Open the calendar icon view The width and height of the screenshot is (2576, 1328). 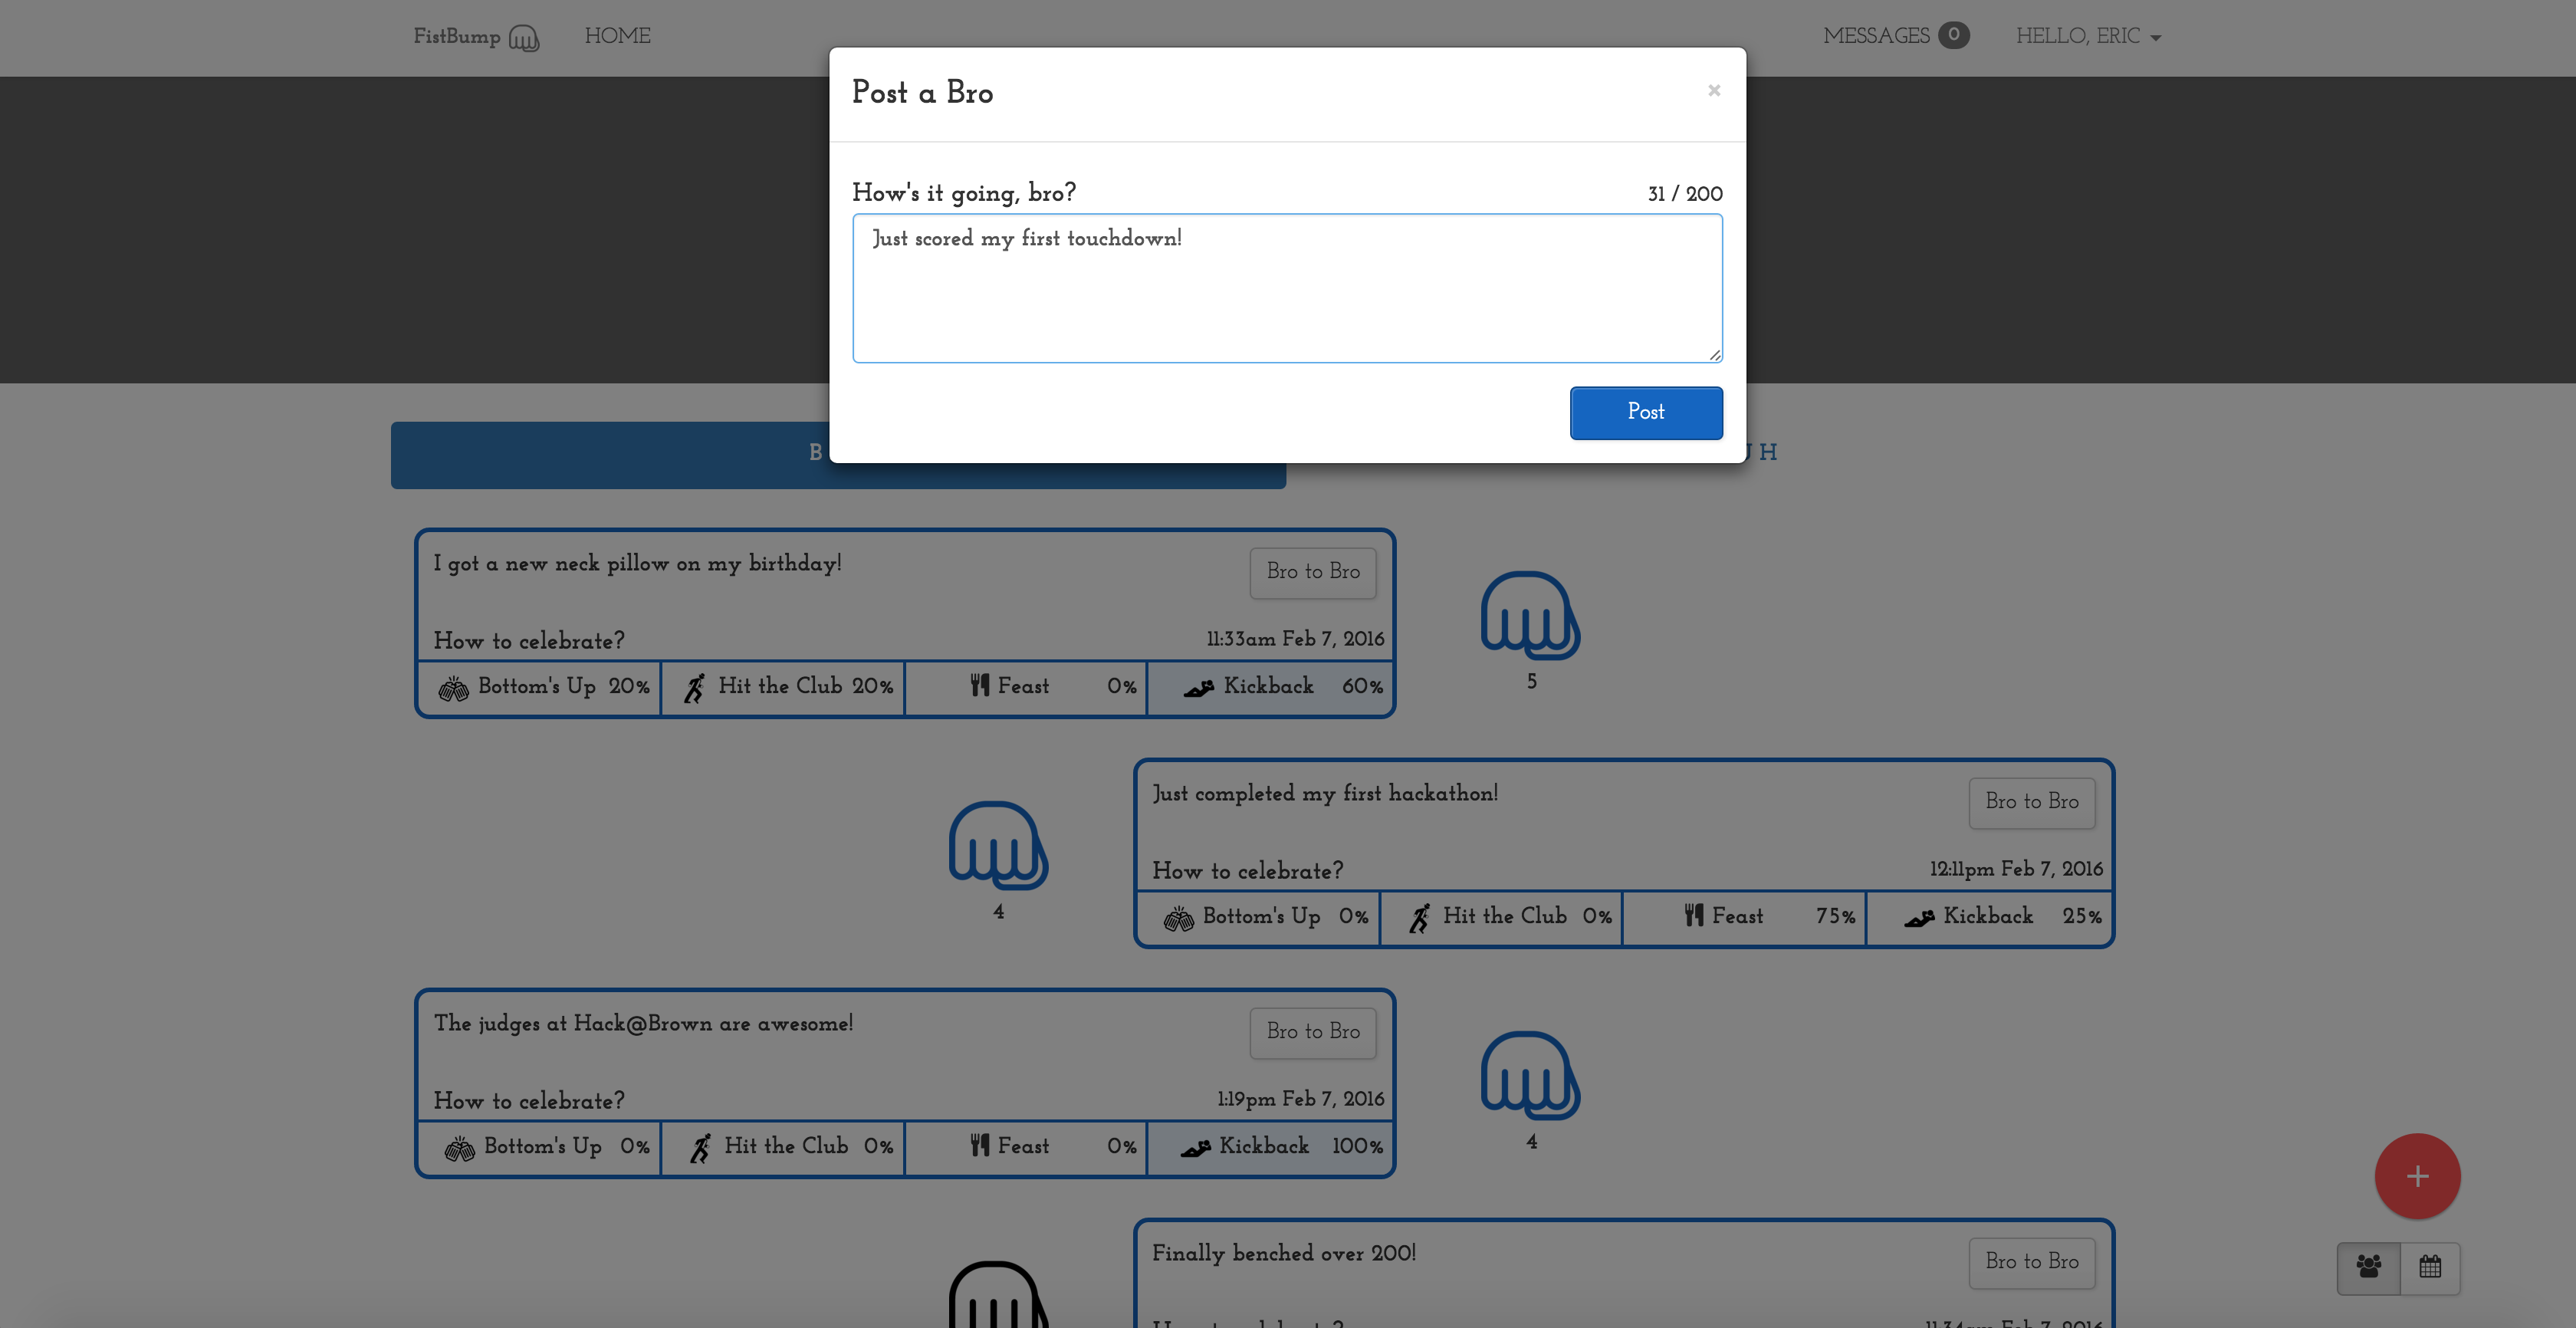[2430, 1267]
